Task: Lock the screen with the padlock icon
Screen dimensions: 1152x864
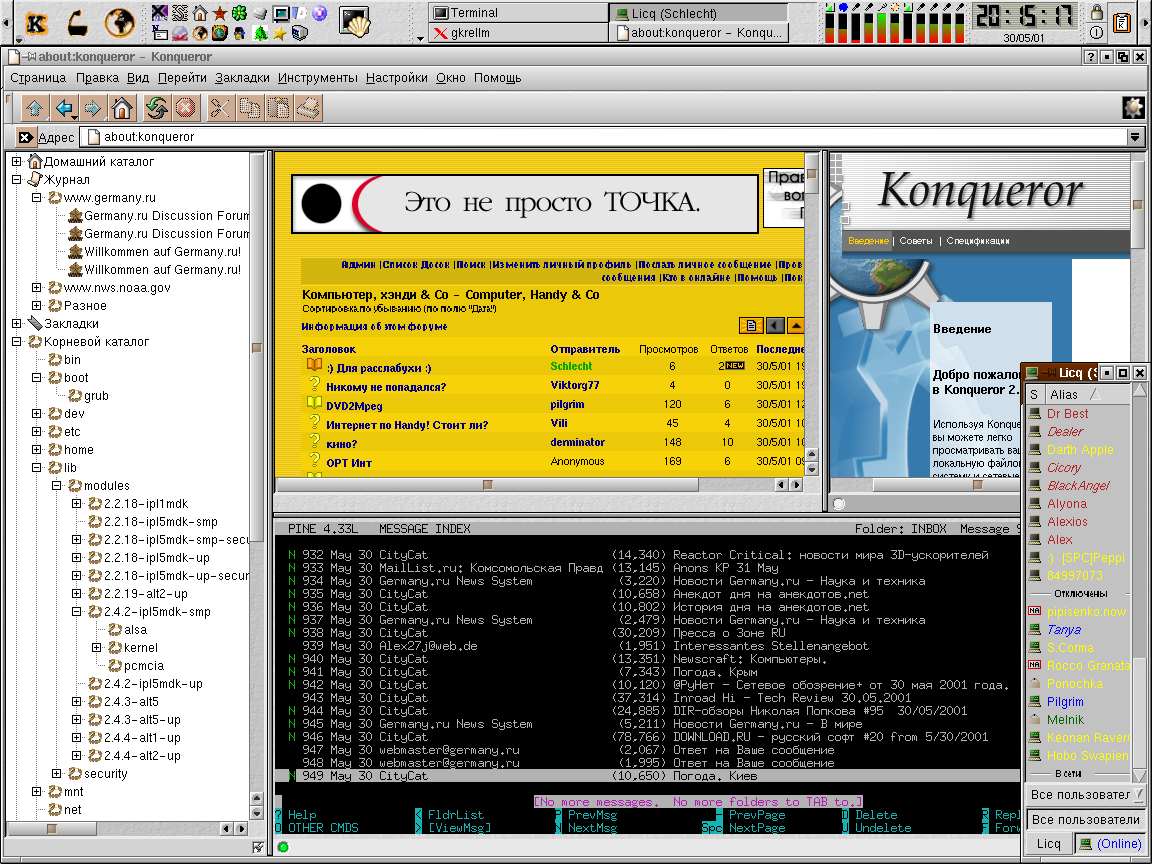Action: [1096, 12]
